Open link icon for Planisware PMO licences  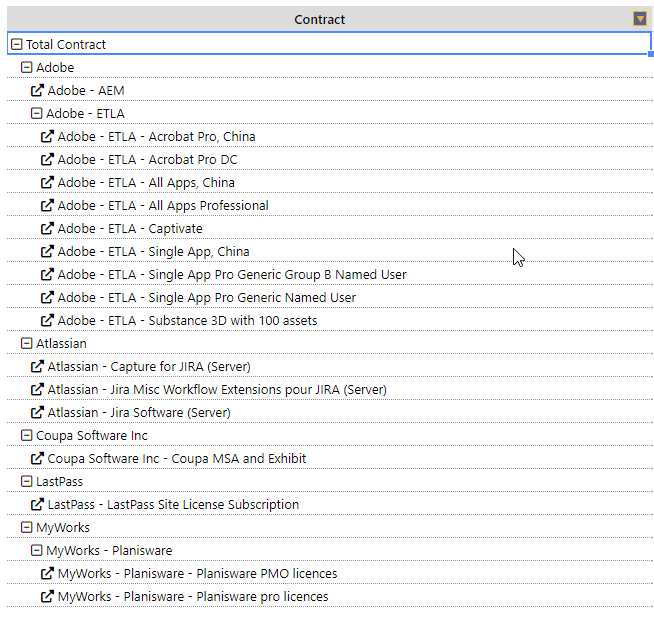[x=47, y=573]
